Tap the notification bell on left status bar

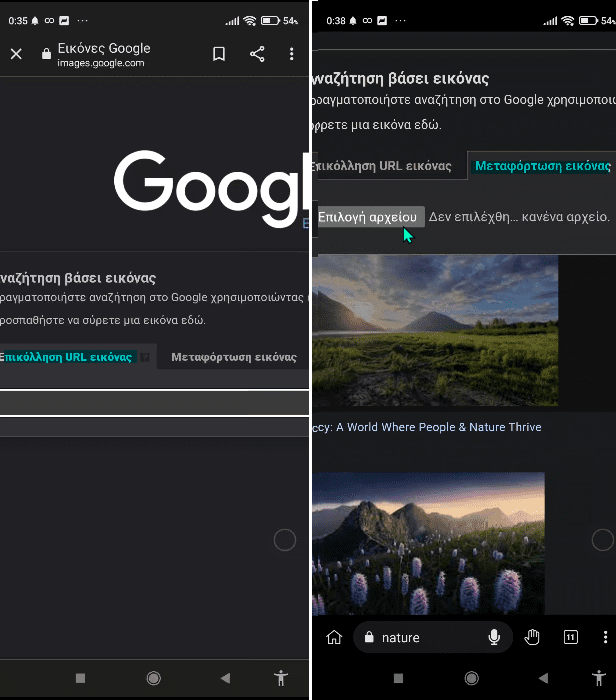[x=35, y=21]
